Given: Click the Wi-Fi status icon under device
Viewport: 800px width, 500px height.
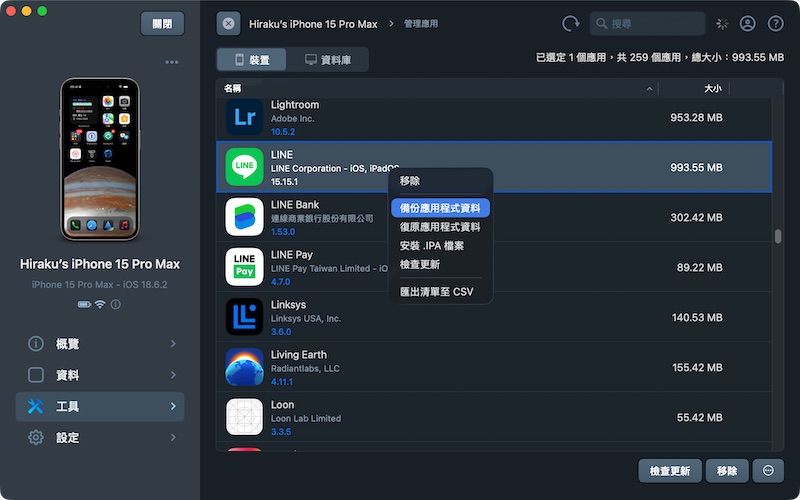Looking at the screenshot, I should (x=100, y=304).
